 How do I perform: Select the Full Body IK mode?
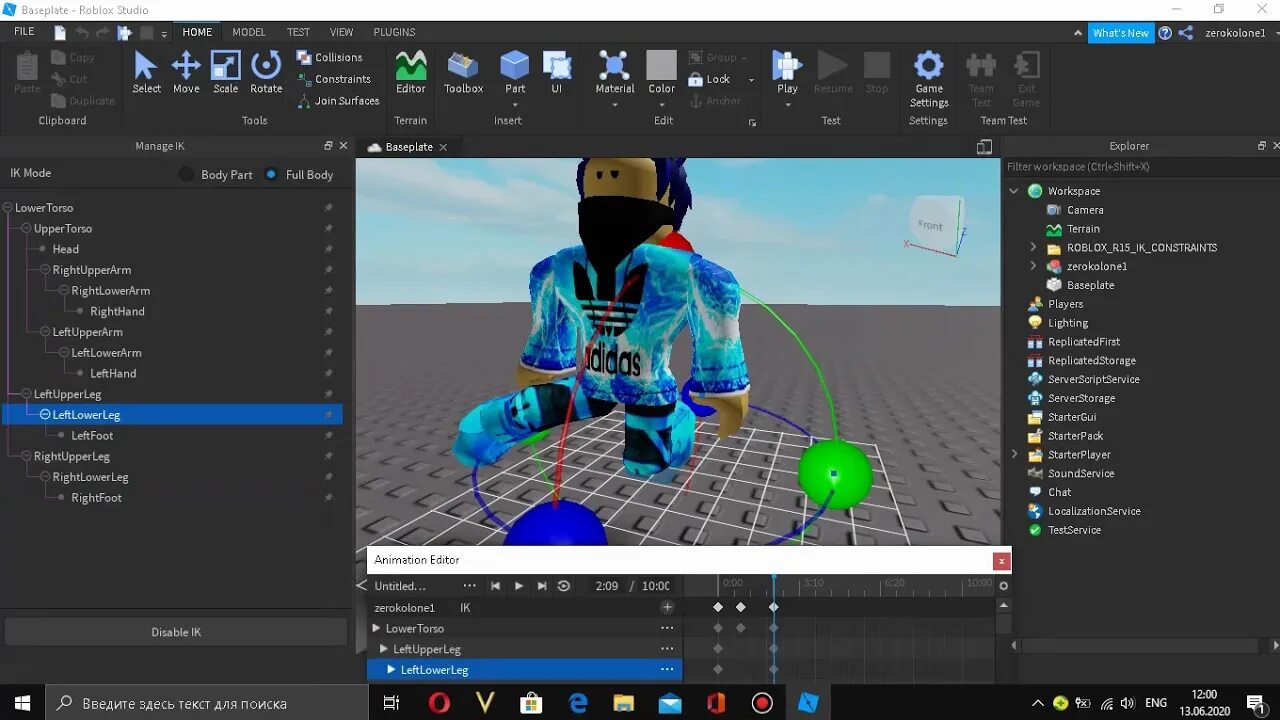point(271,174)
